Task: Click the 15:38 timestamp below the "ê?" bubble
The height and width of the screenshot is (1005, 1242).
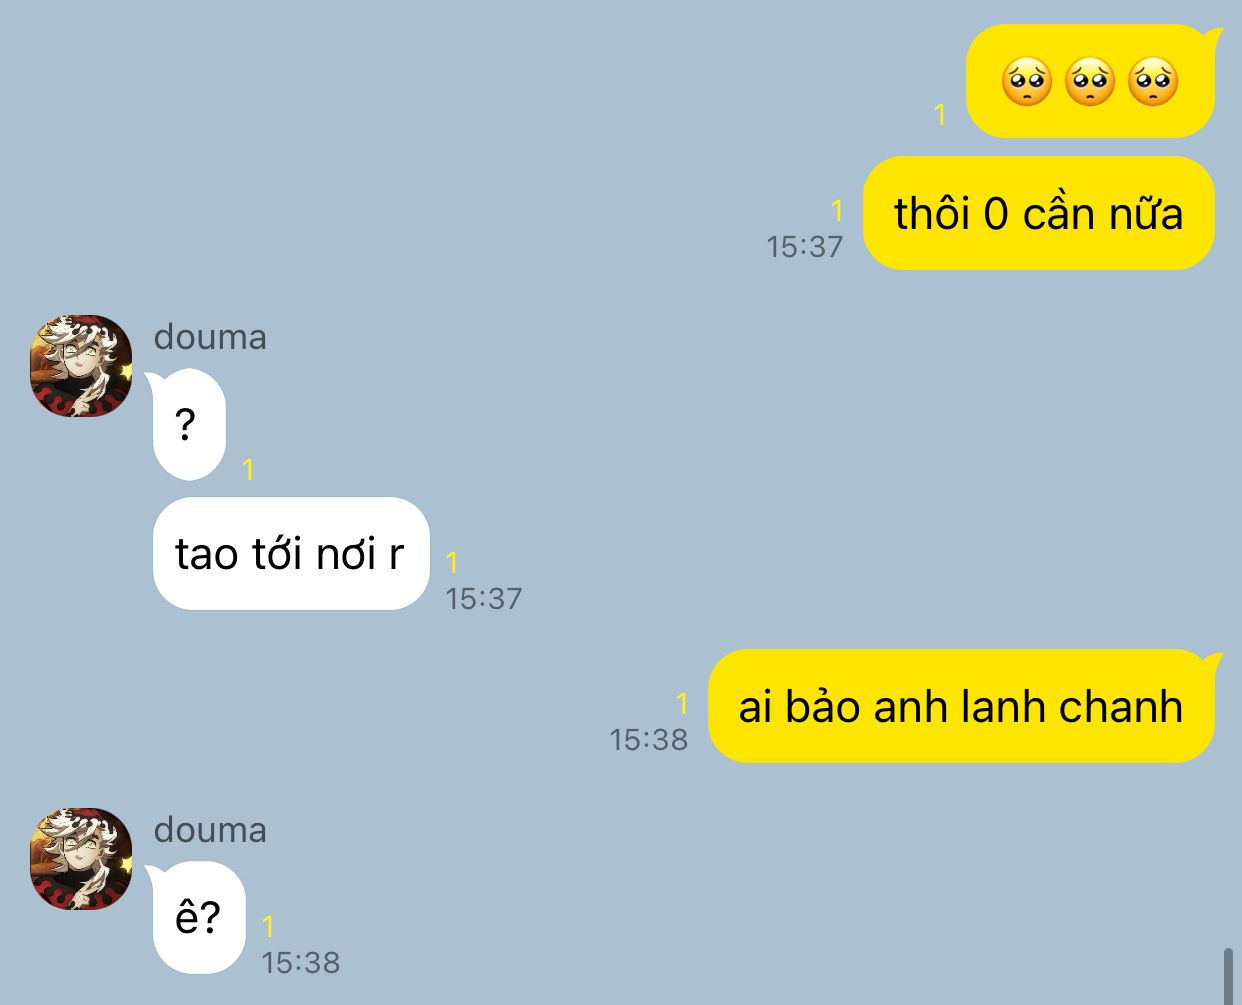Action: tap(301, 962)
